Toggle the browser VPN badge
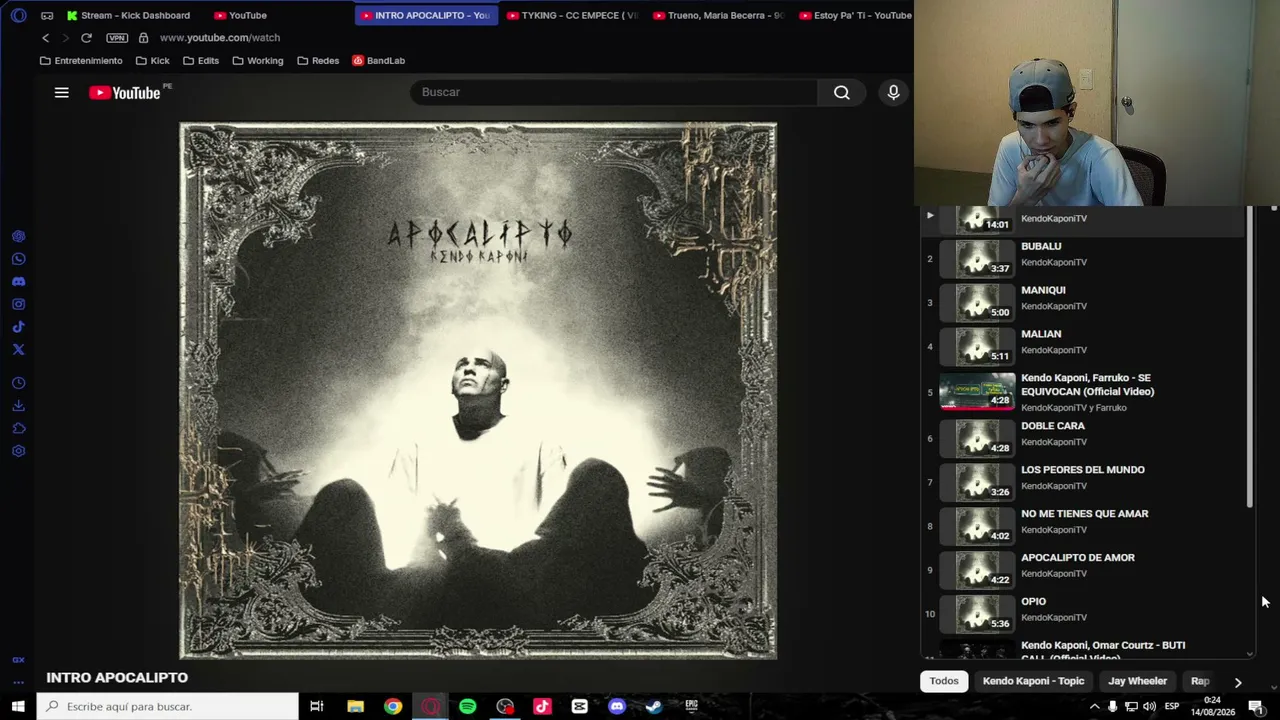This screenshot has width=1280, height=720. [x=117, y=38]
